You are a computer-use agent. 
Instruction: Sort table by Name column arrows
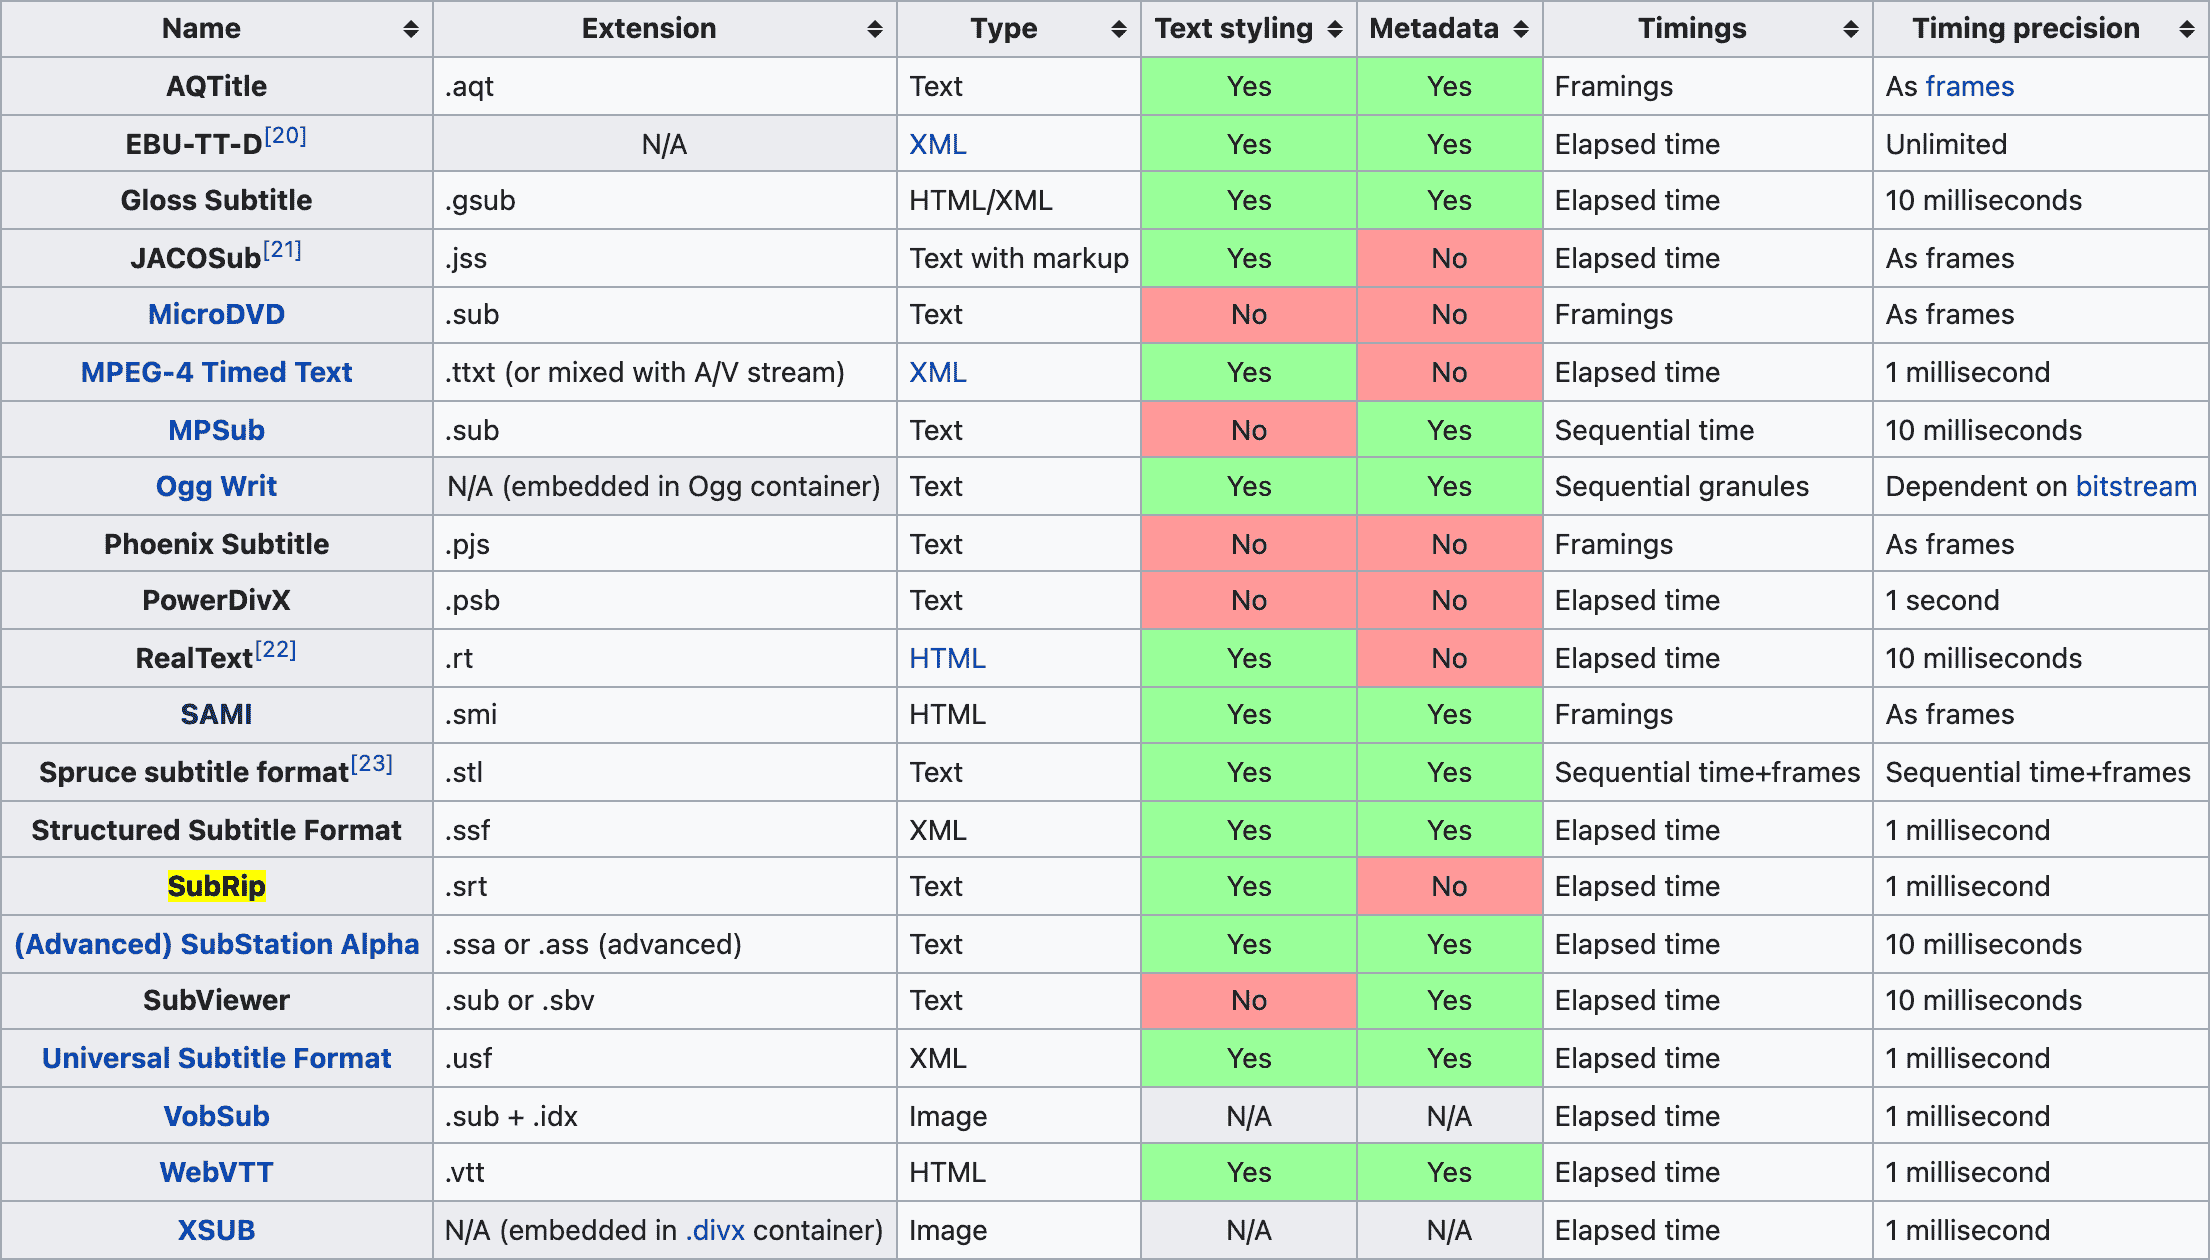point(410,29)
